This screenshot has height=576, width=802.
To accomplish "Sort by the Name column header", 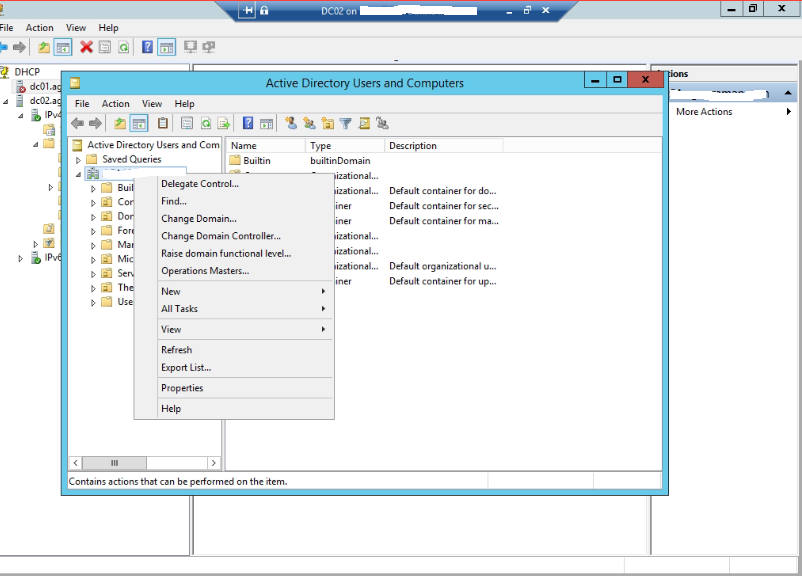I will tap(266, 146).
